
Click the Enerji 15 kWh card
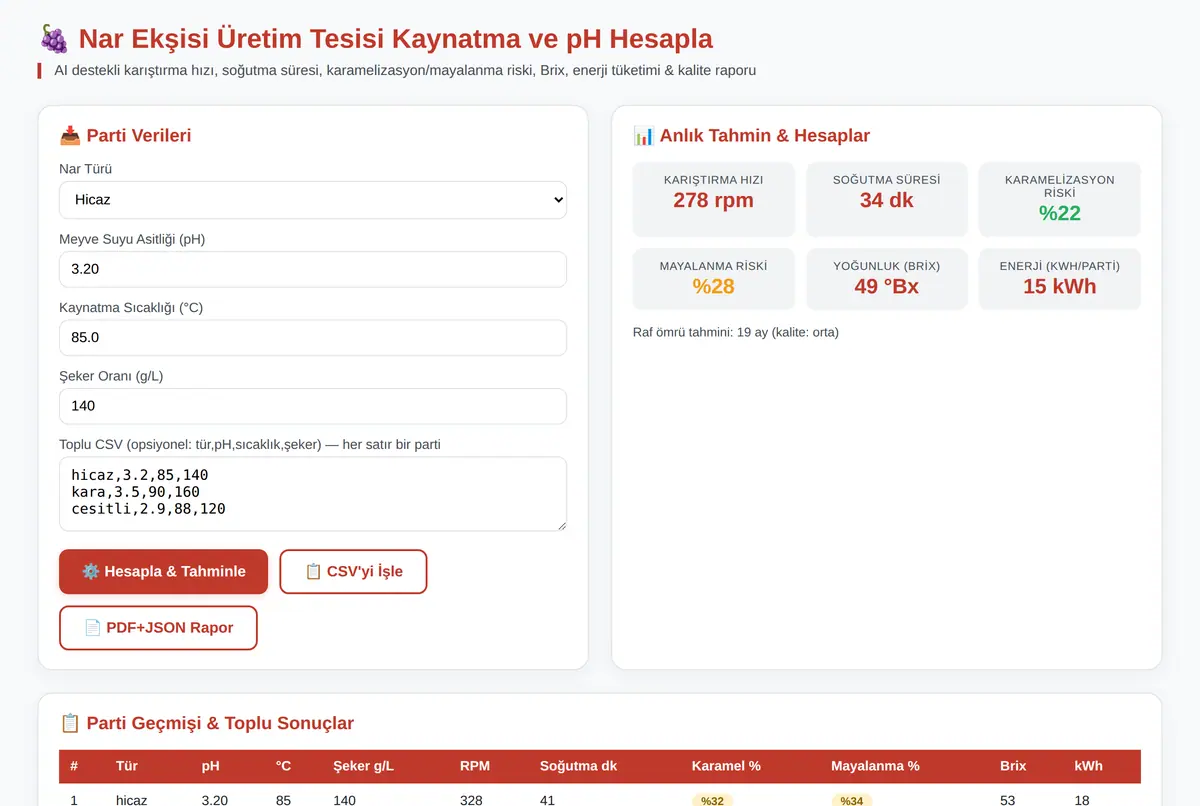[1059, 279]
